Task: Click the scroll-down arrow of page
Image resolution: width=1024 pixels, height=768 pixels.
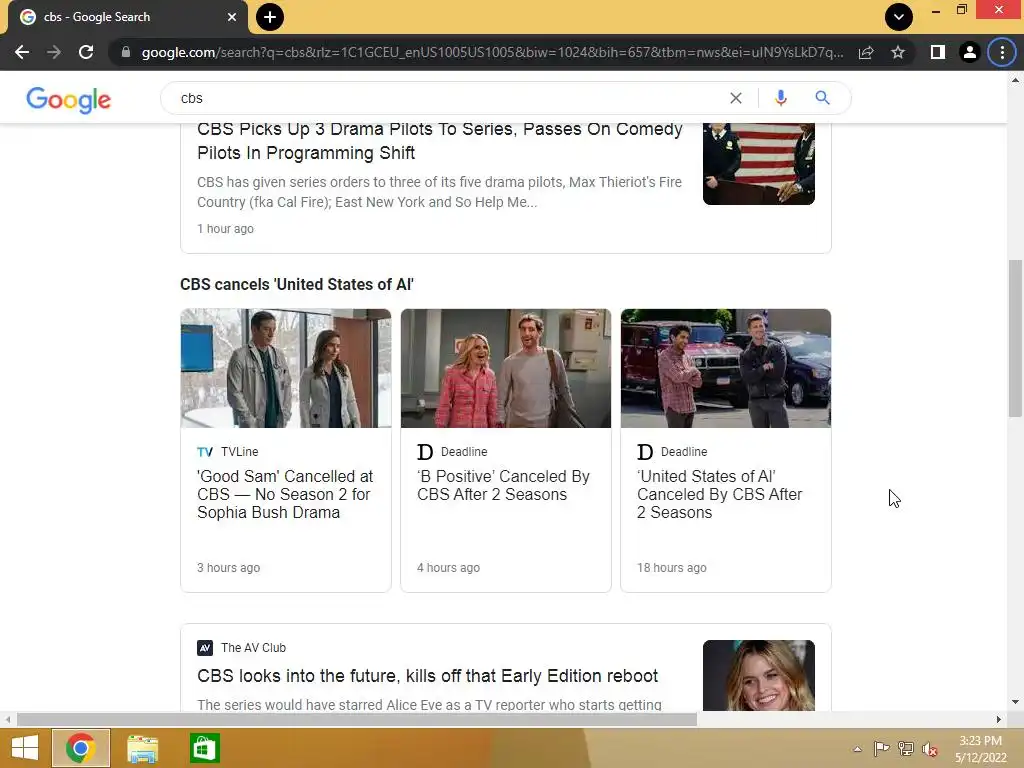Action: coord(1015,702)
